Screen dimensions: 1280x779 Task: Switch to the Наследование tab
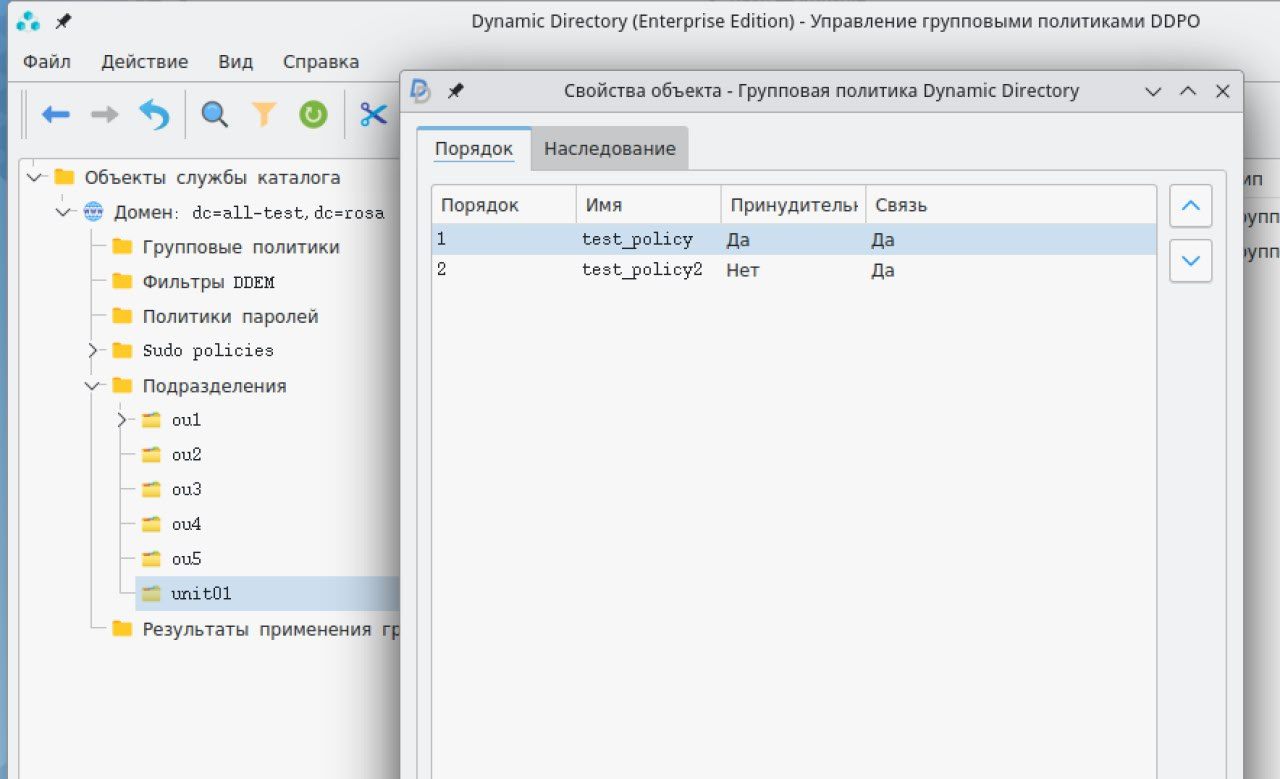coord(609,149)
